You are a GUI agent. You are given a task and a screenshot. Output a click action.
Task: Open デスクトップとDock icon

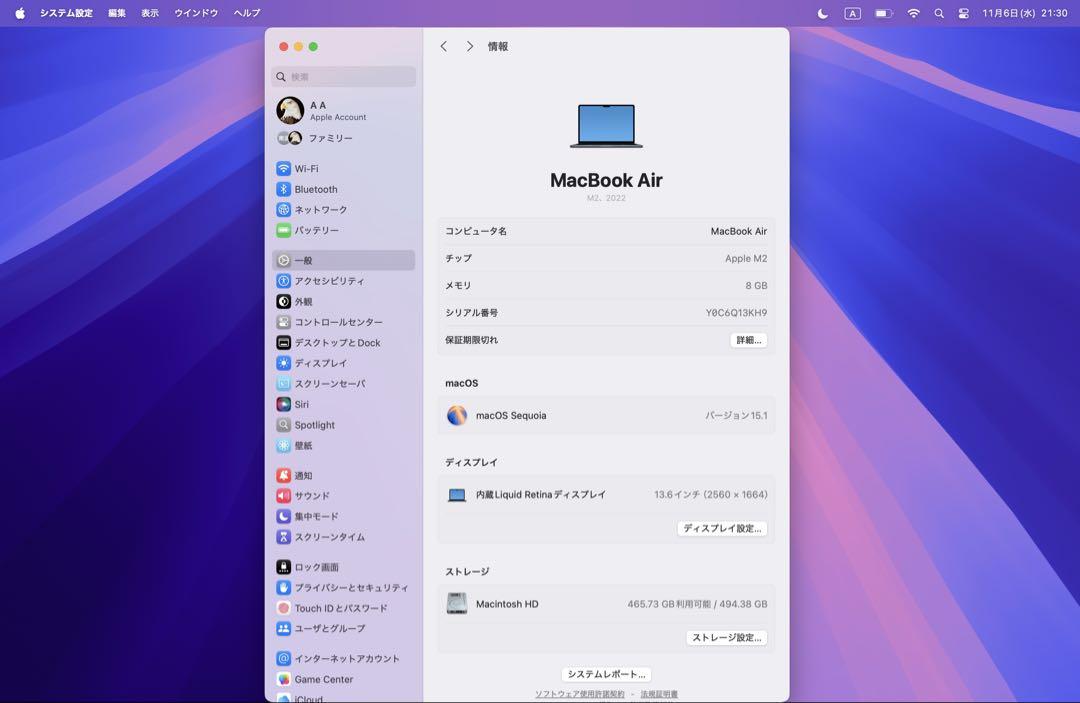(x=283, y=342)
